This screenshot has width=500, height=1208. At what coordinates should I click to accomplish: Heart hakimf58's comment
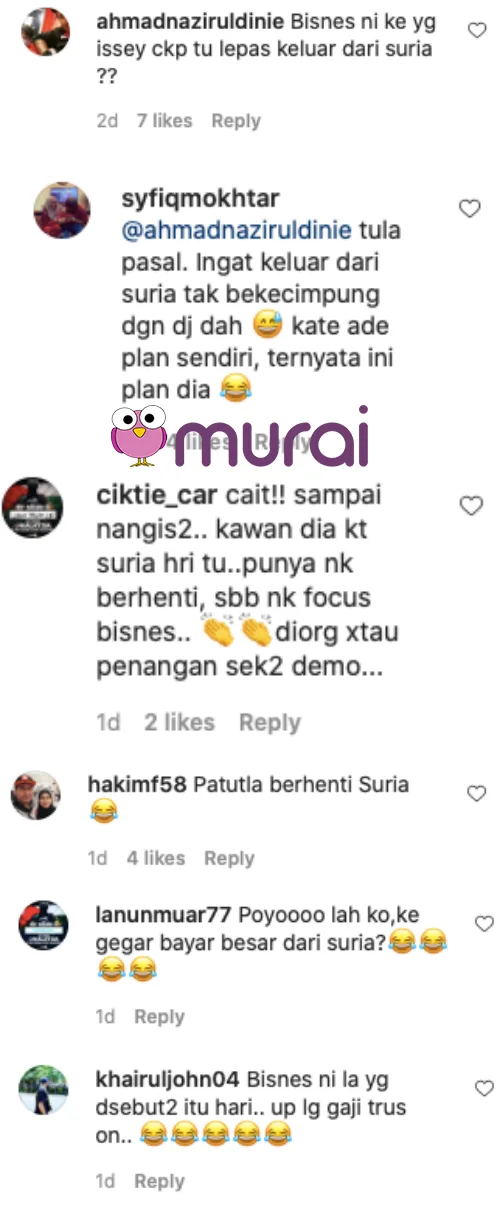(477, 793)
